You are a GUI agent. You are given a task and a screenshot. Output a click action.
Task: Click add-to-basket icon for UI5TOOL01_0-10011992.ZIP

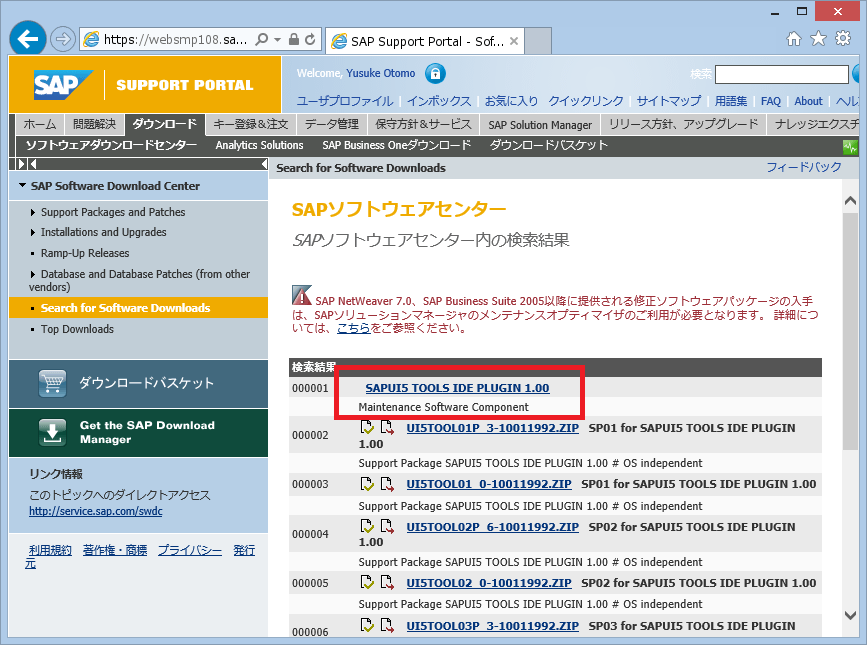click(367, 484)
